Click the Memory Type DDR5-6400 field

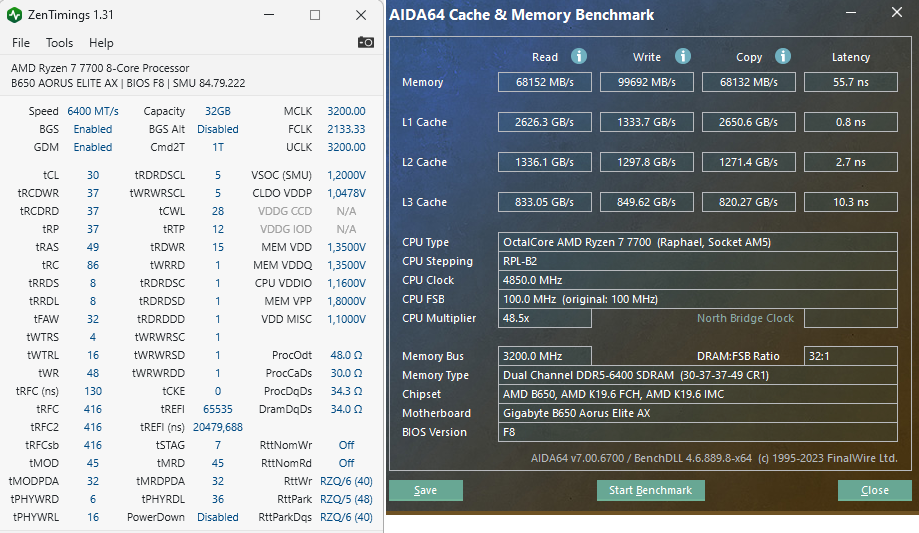tap(697, 375)
